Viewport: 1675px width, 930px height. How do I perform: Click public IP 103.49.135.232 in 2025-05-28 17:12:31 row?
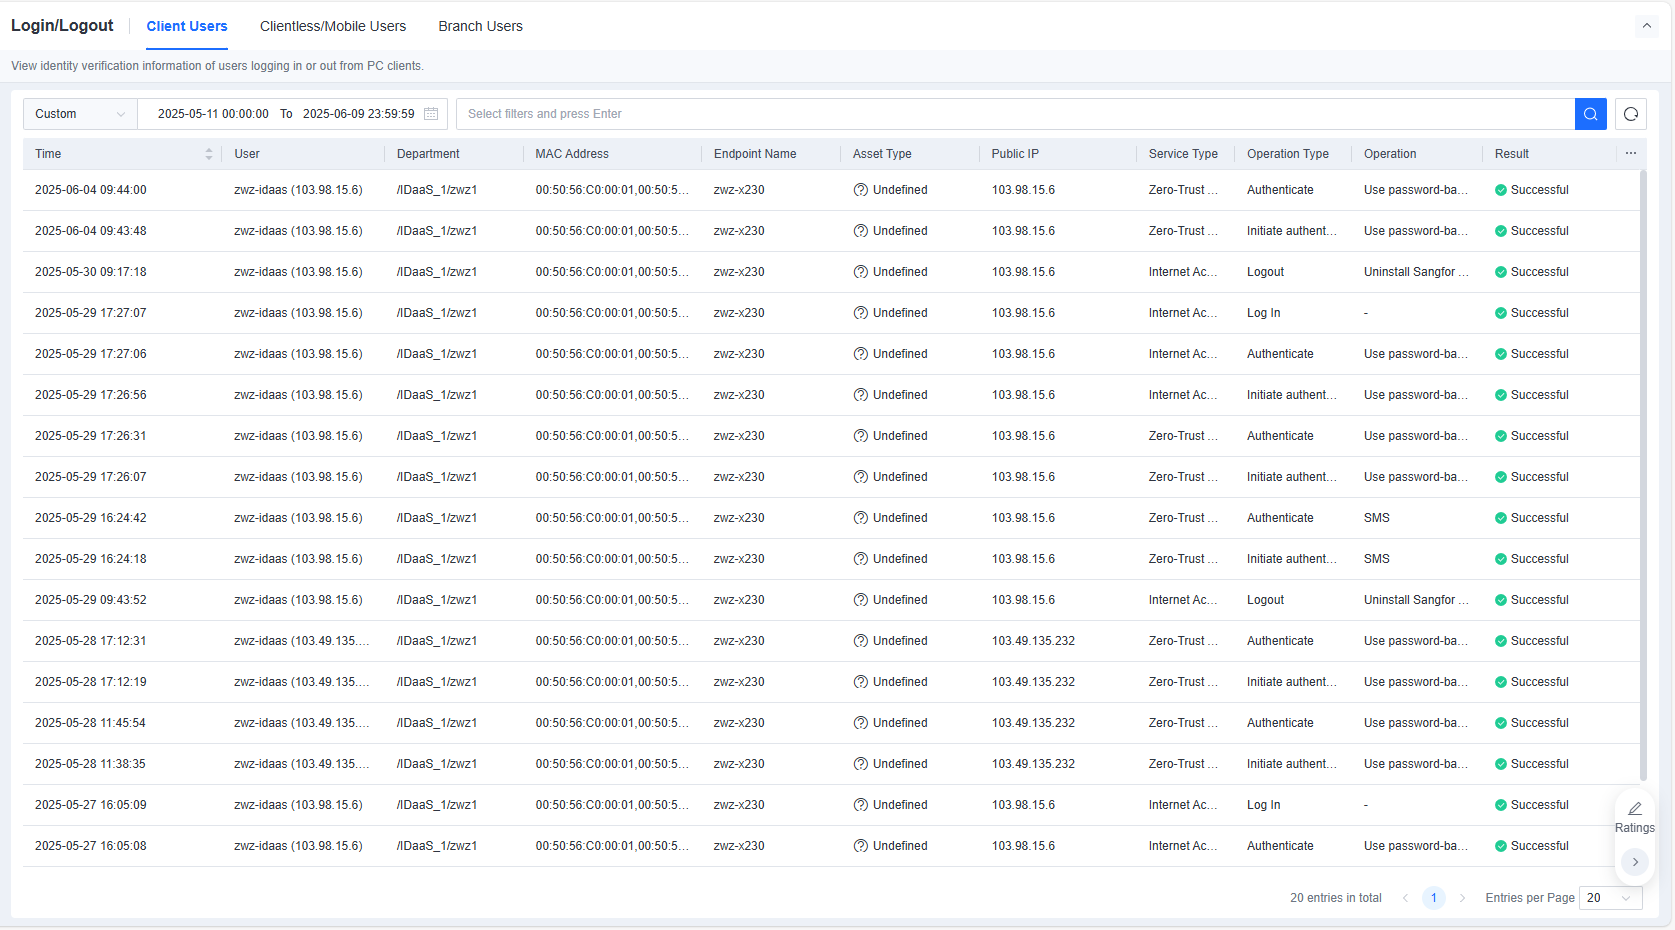tap(1033, 641)
